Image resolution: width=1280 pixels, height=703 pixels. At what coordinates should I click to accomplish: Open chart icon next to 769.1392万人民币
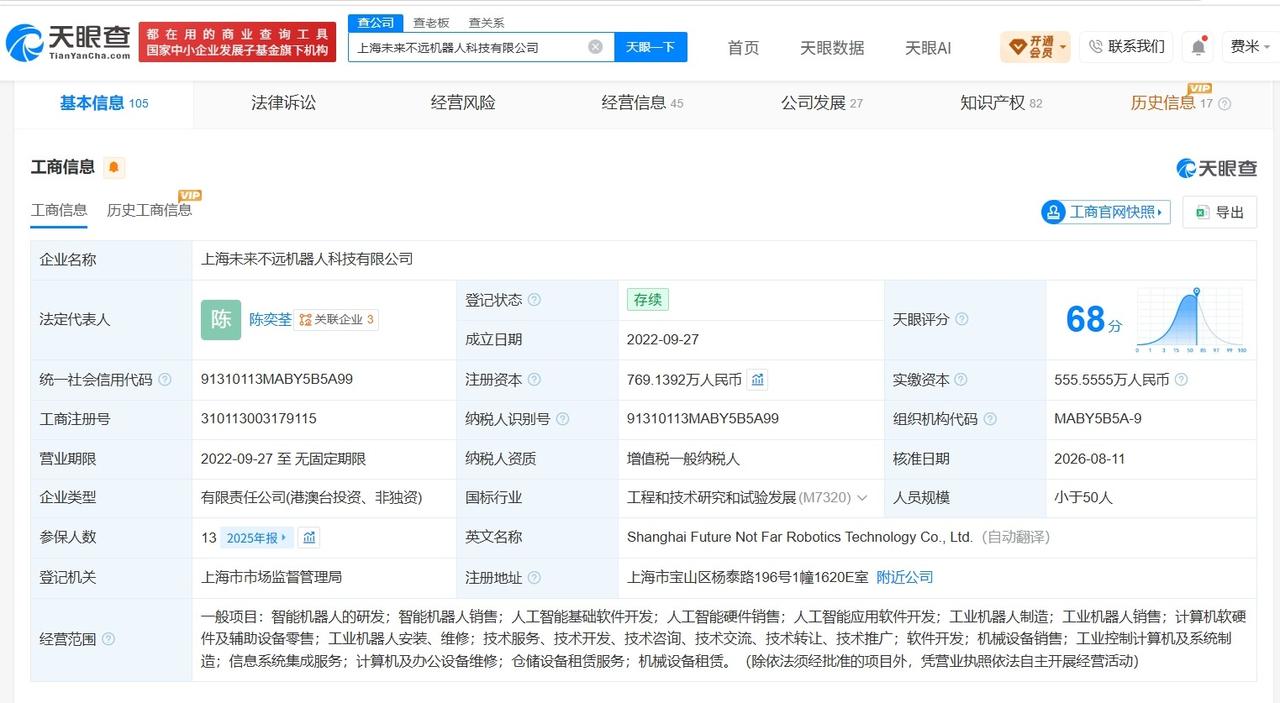[x=758, y=380]
